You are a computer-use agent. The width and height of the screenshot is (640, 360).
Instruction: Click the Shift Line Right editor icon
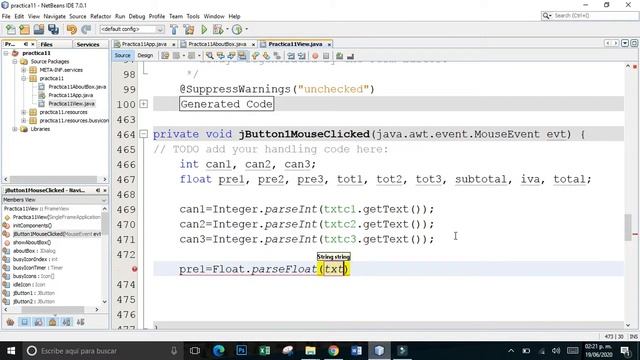tap(302, 56)
